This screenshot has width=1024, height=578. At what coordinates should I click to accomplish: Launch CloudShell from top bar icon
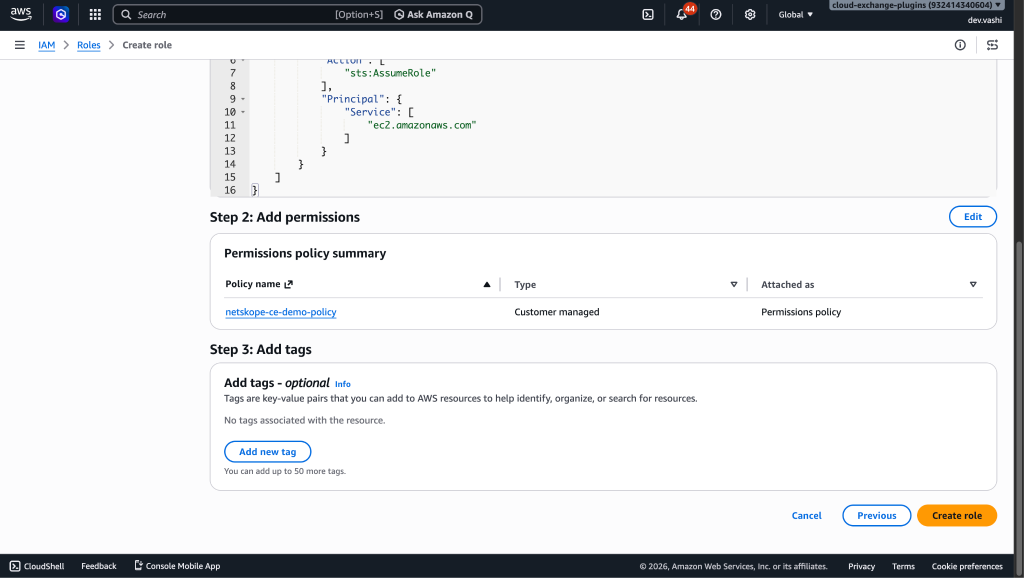[648, 14]
